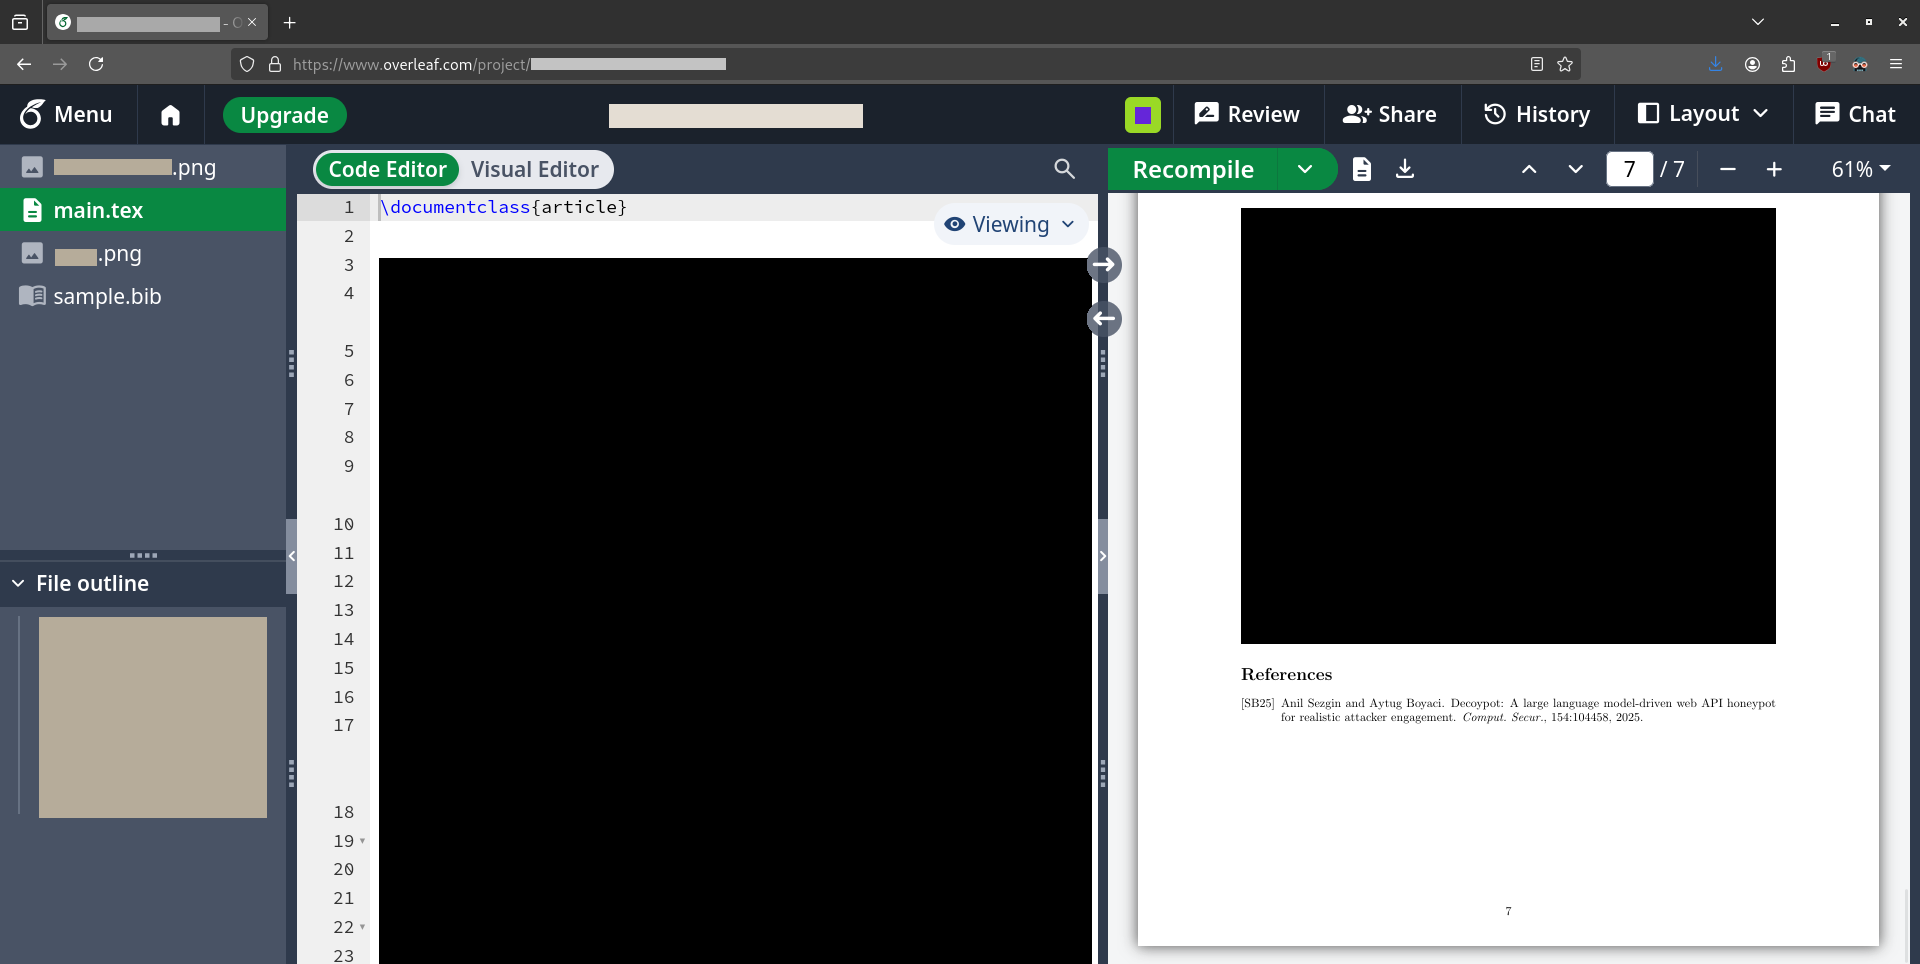Click the sync arrow pointing right to PDF
The width and height of the screenshot is (1920, 964).
[1104, 265]
